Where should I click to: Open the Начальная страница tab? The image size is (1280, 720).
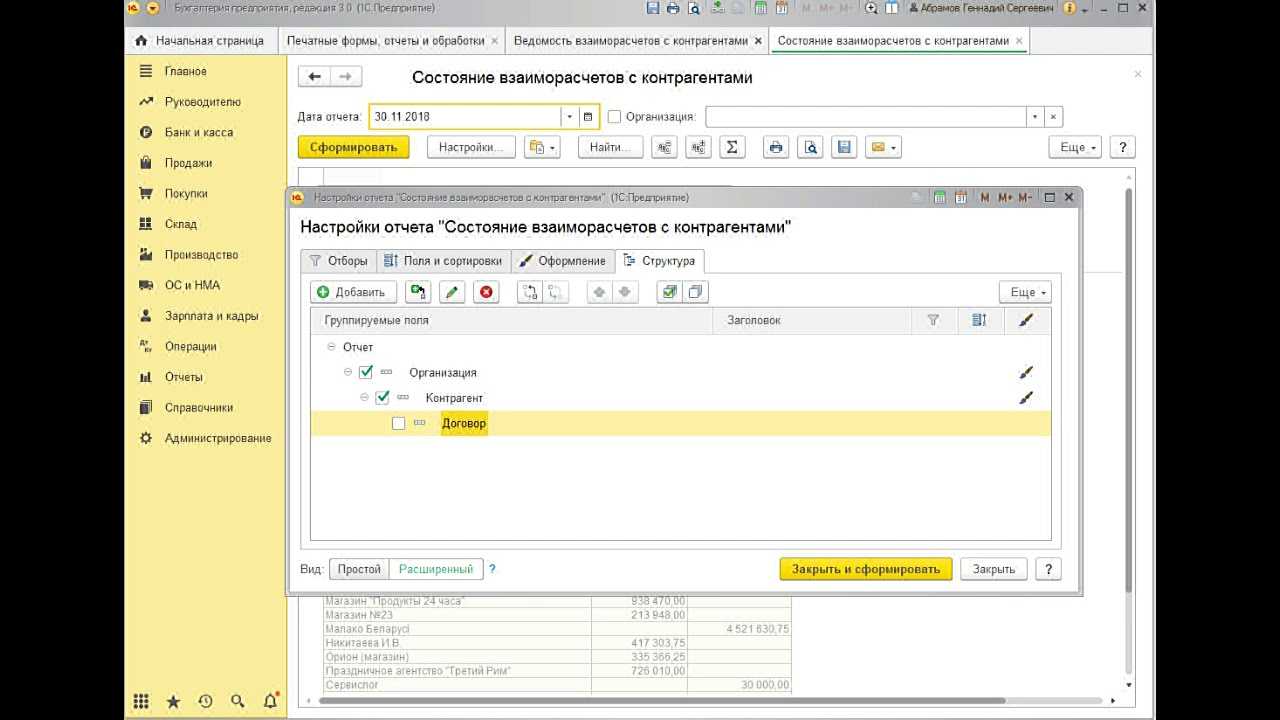(x=200, y=41)
